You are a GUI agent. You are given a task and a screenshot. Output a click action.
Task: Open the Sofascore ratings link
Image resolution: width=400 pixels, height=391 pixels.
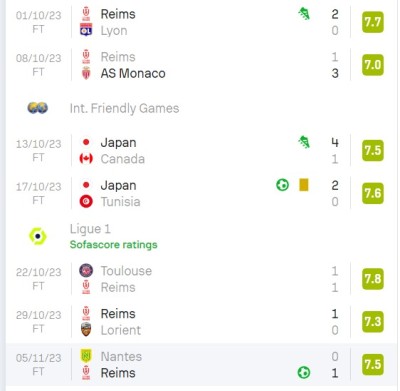113,245
